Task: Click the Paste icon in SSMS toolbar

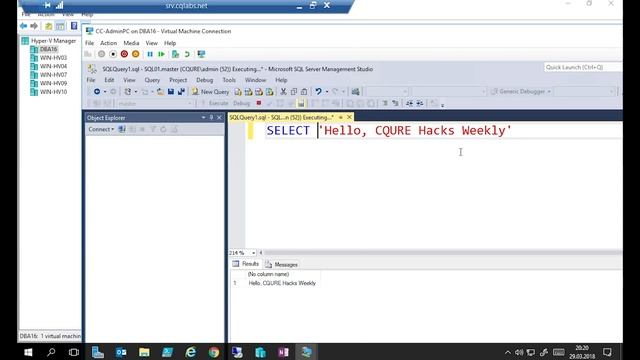Action: pos(304,91)
